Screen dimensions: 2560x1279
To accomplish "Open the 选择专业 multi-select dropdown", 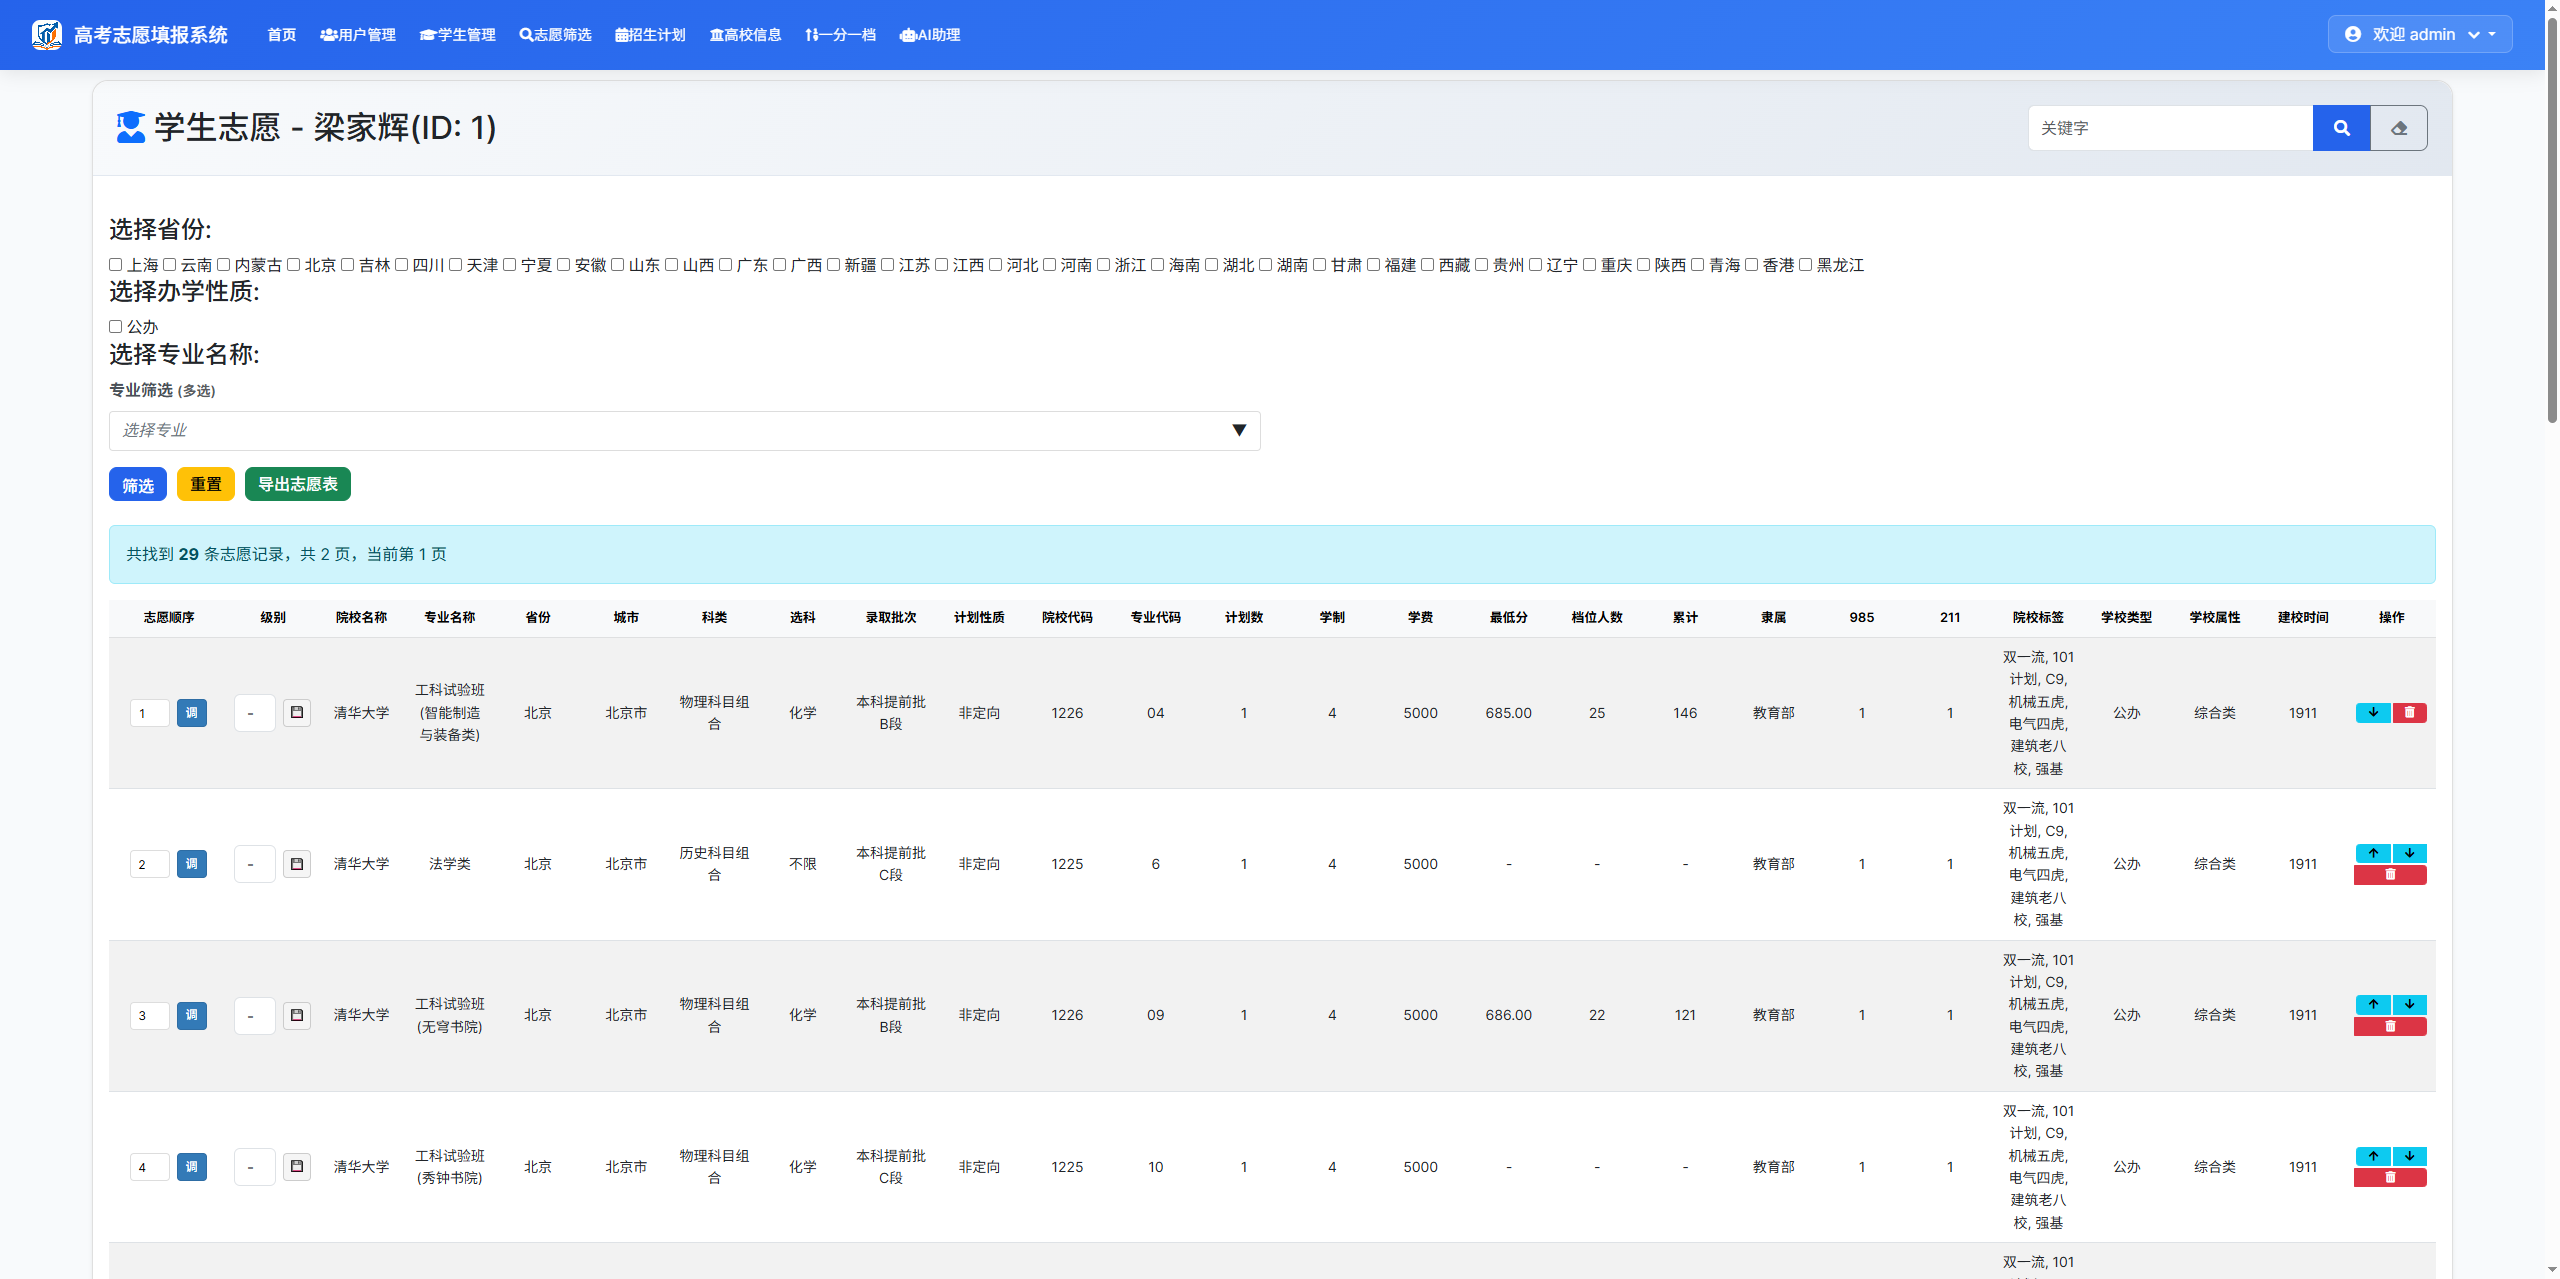I will pos(684,430).
